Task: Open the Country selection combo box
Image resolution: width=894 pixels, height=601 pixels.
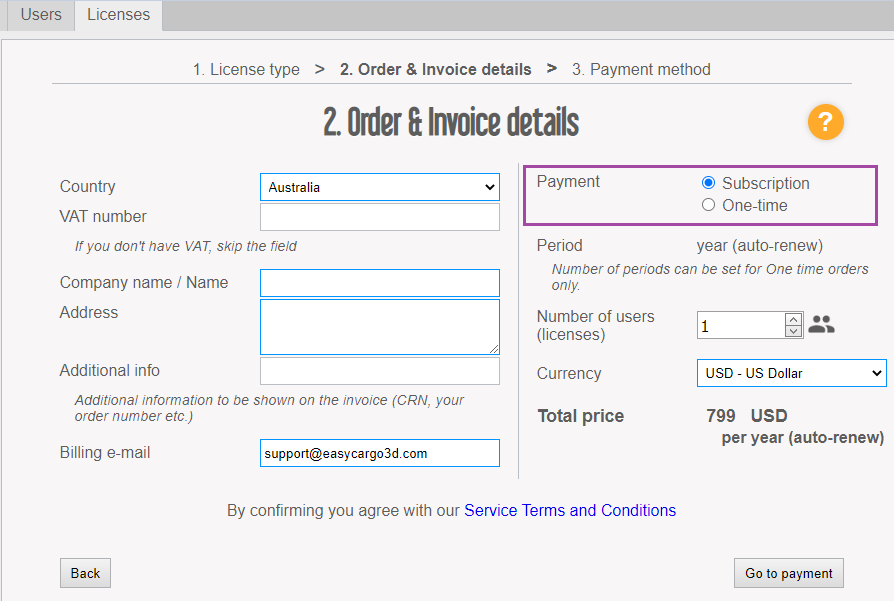Action: [x=379, y=186]
